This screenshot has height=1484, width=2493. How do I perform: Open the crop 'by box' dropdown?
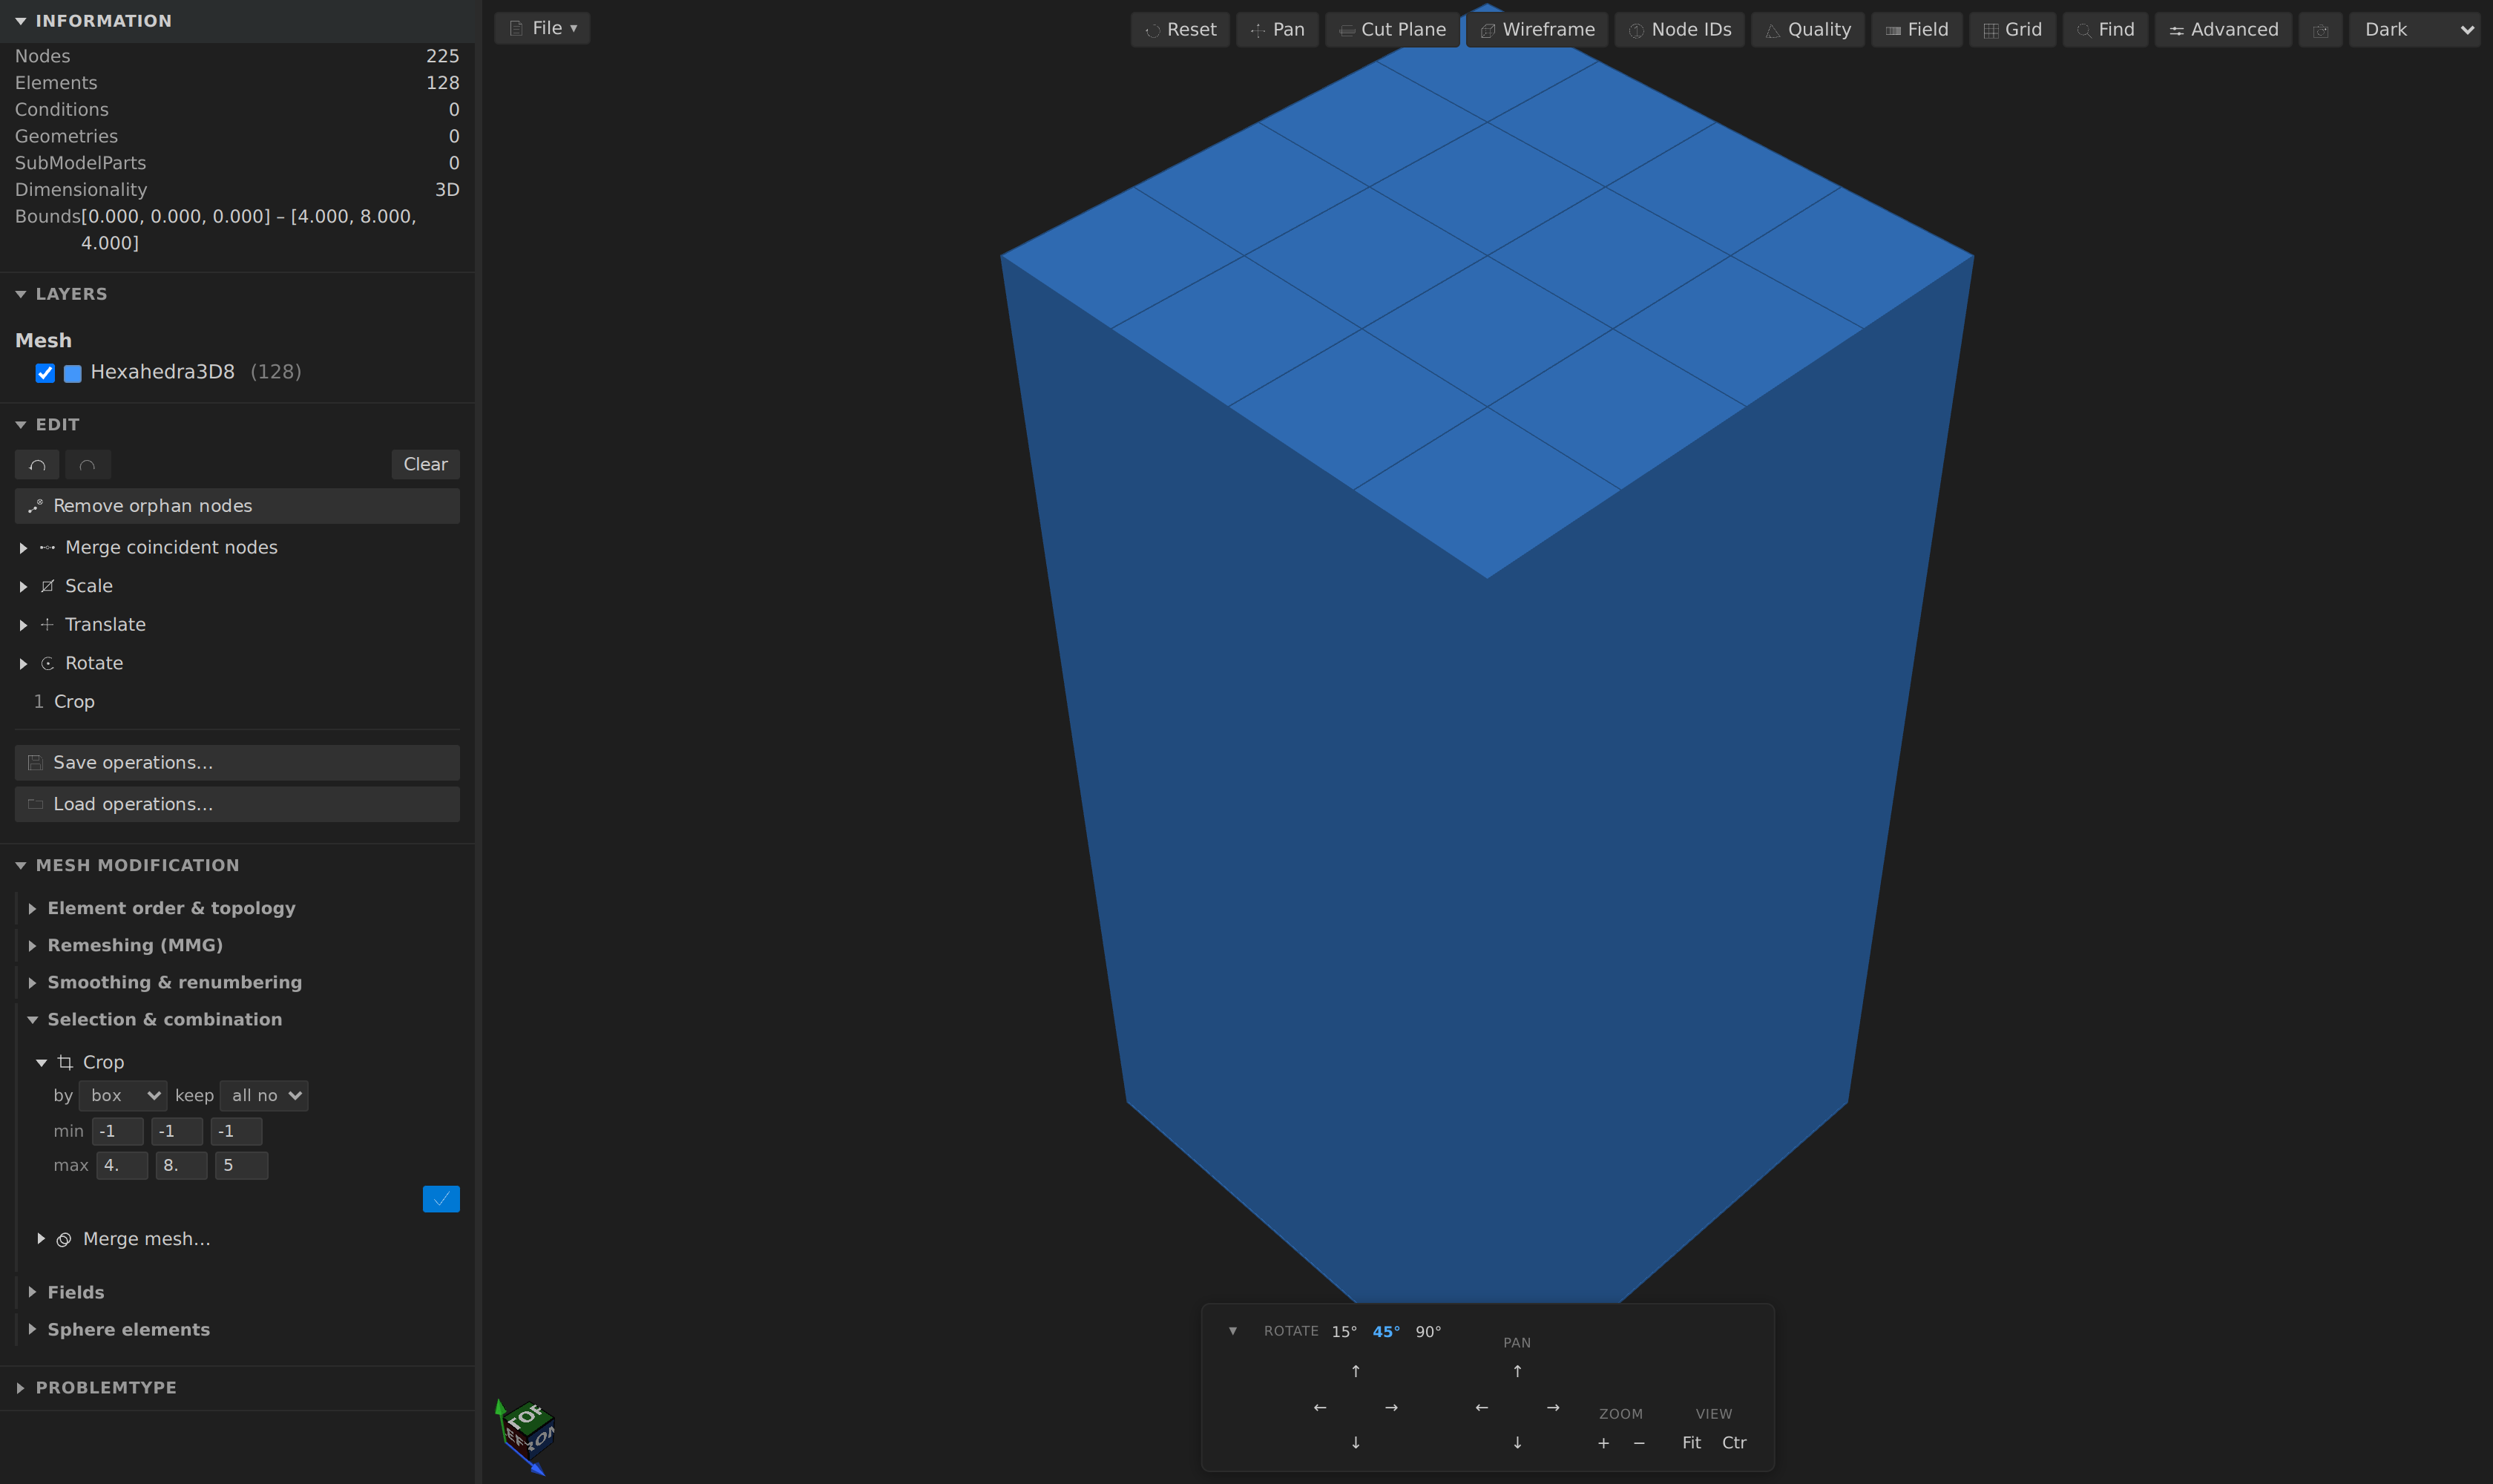point(123,1096)
